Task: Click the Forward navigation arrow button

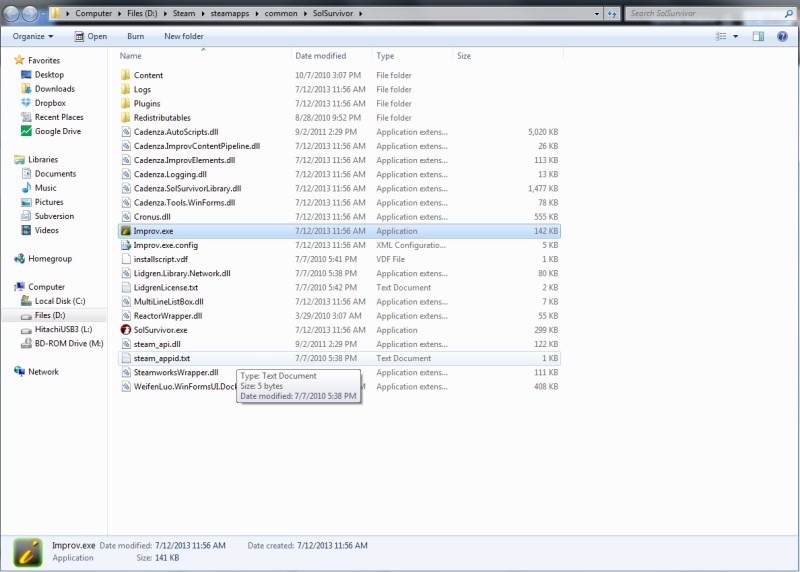Action: click(x=30, y=13)
